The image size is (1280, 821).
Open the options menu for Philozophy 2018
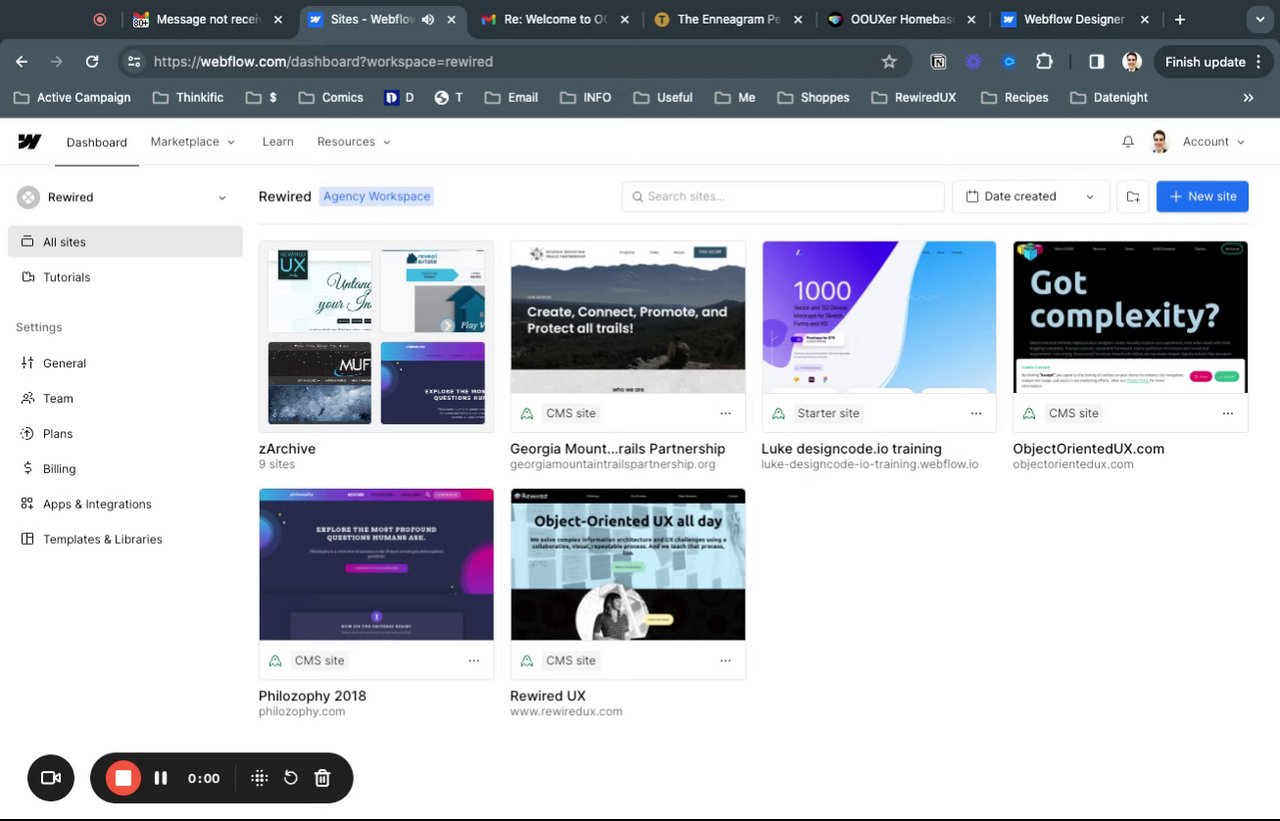click(x=474, y=660)
